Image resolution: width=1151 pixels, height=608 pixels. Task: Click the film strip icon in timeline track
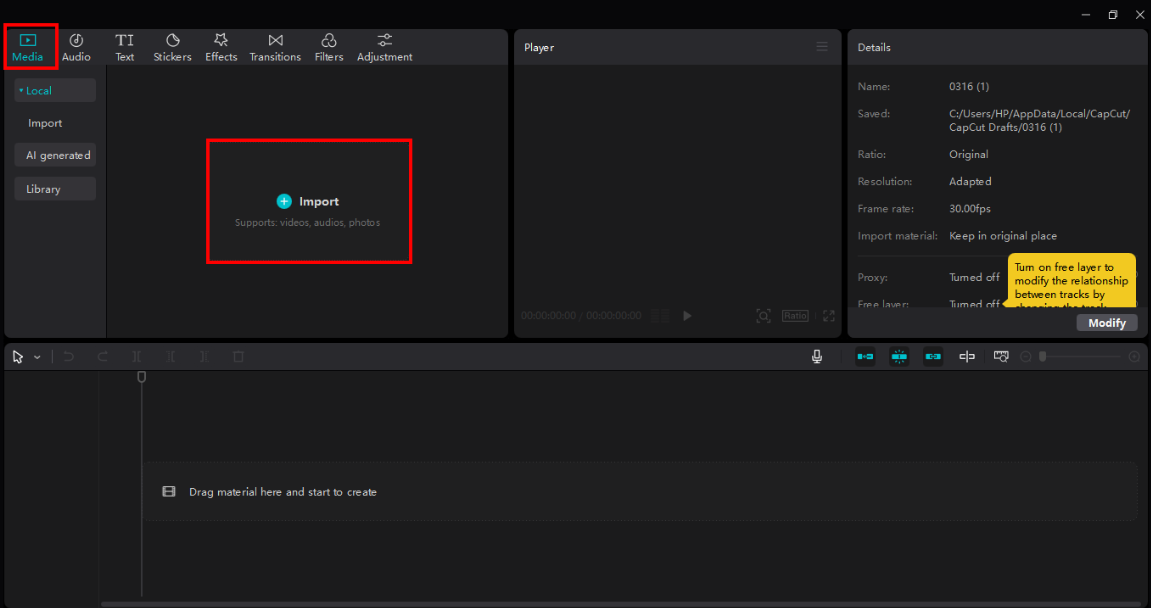169,492
